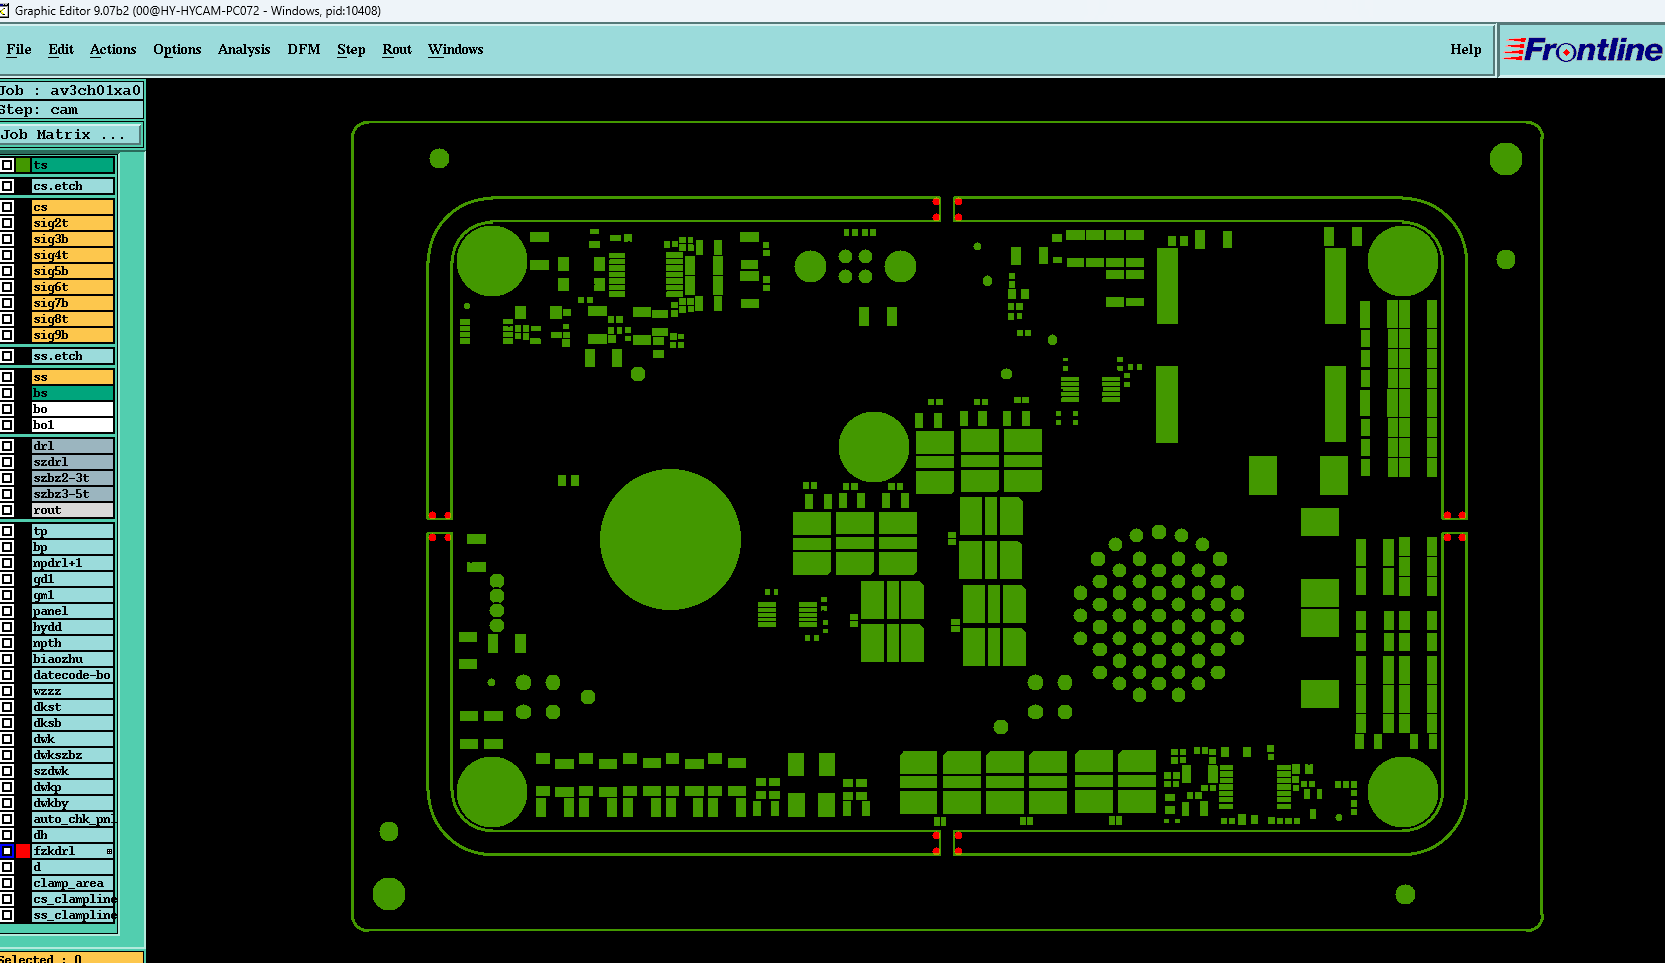Select the auto_chk_pnl layer name
This screenshot has height=963, width=1665.
(73, 819)
